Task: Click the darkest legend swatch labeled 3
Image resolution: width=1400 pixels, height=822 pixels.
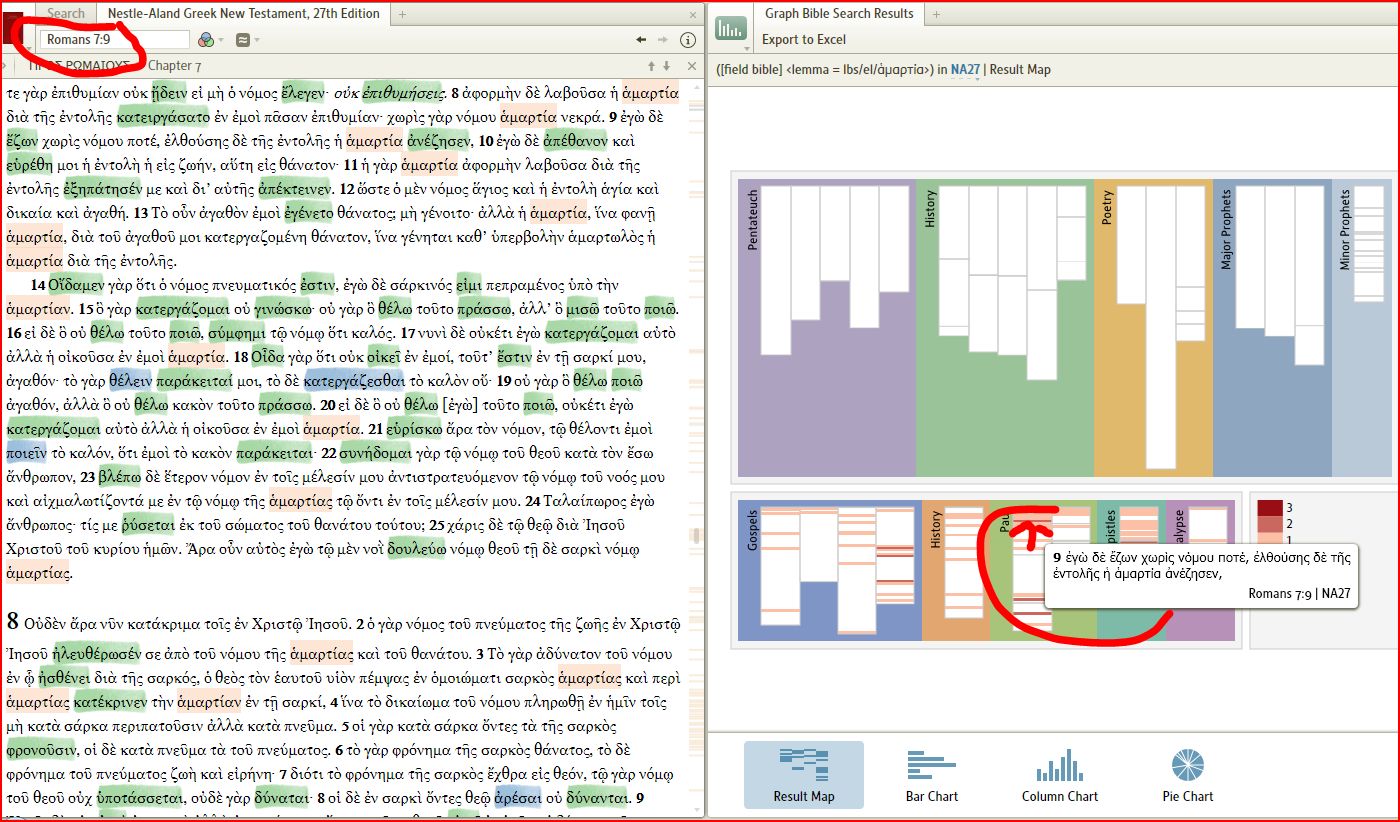Action: tap(1269, 507)
